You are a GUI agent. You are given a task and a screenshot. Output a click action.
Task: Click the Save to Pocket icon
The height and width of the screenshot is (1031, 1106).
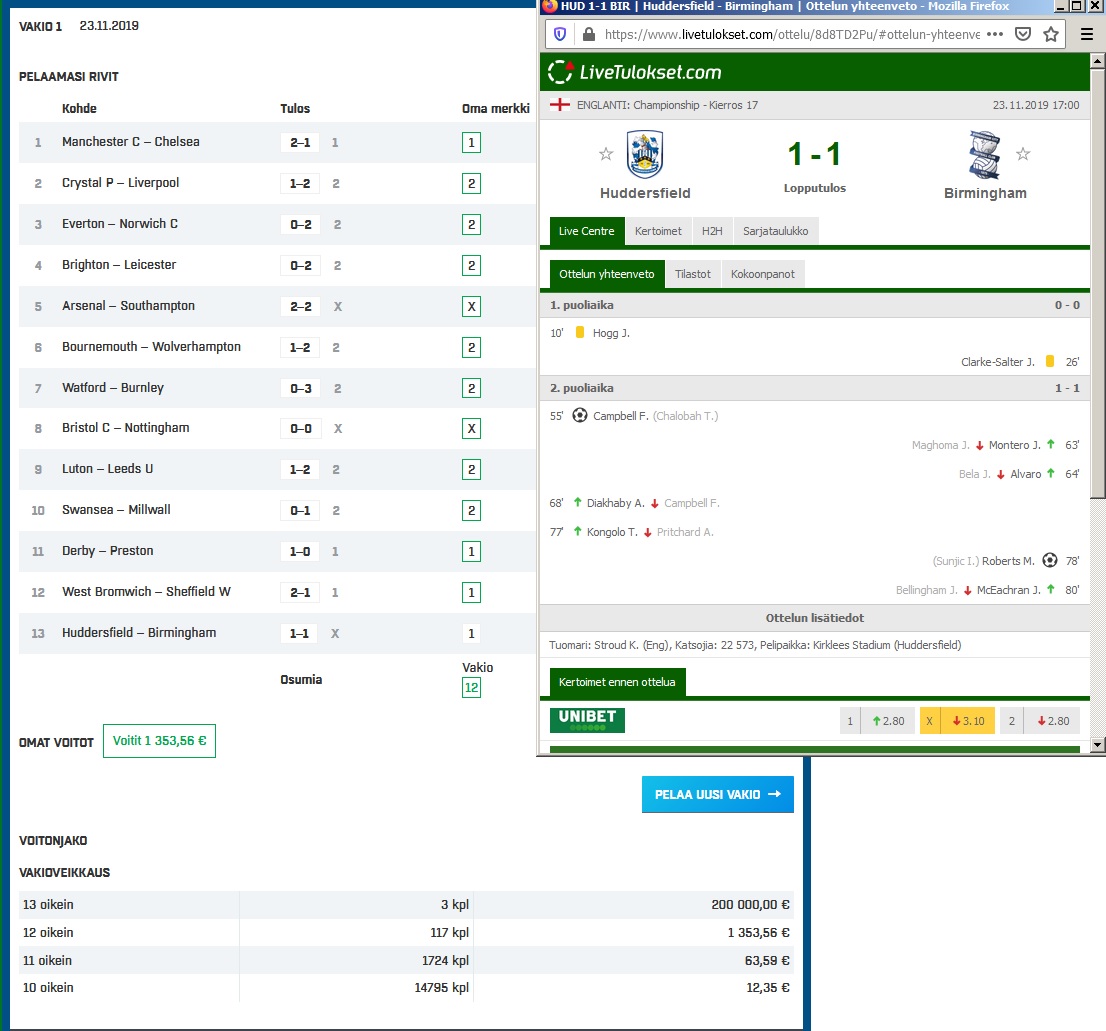coord(1023,34)
